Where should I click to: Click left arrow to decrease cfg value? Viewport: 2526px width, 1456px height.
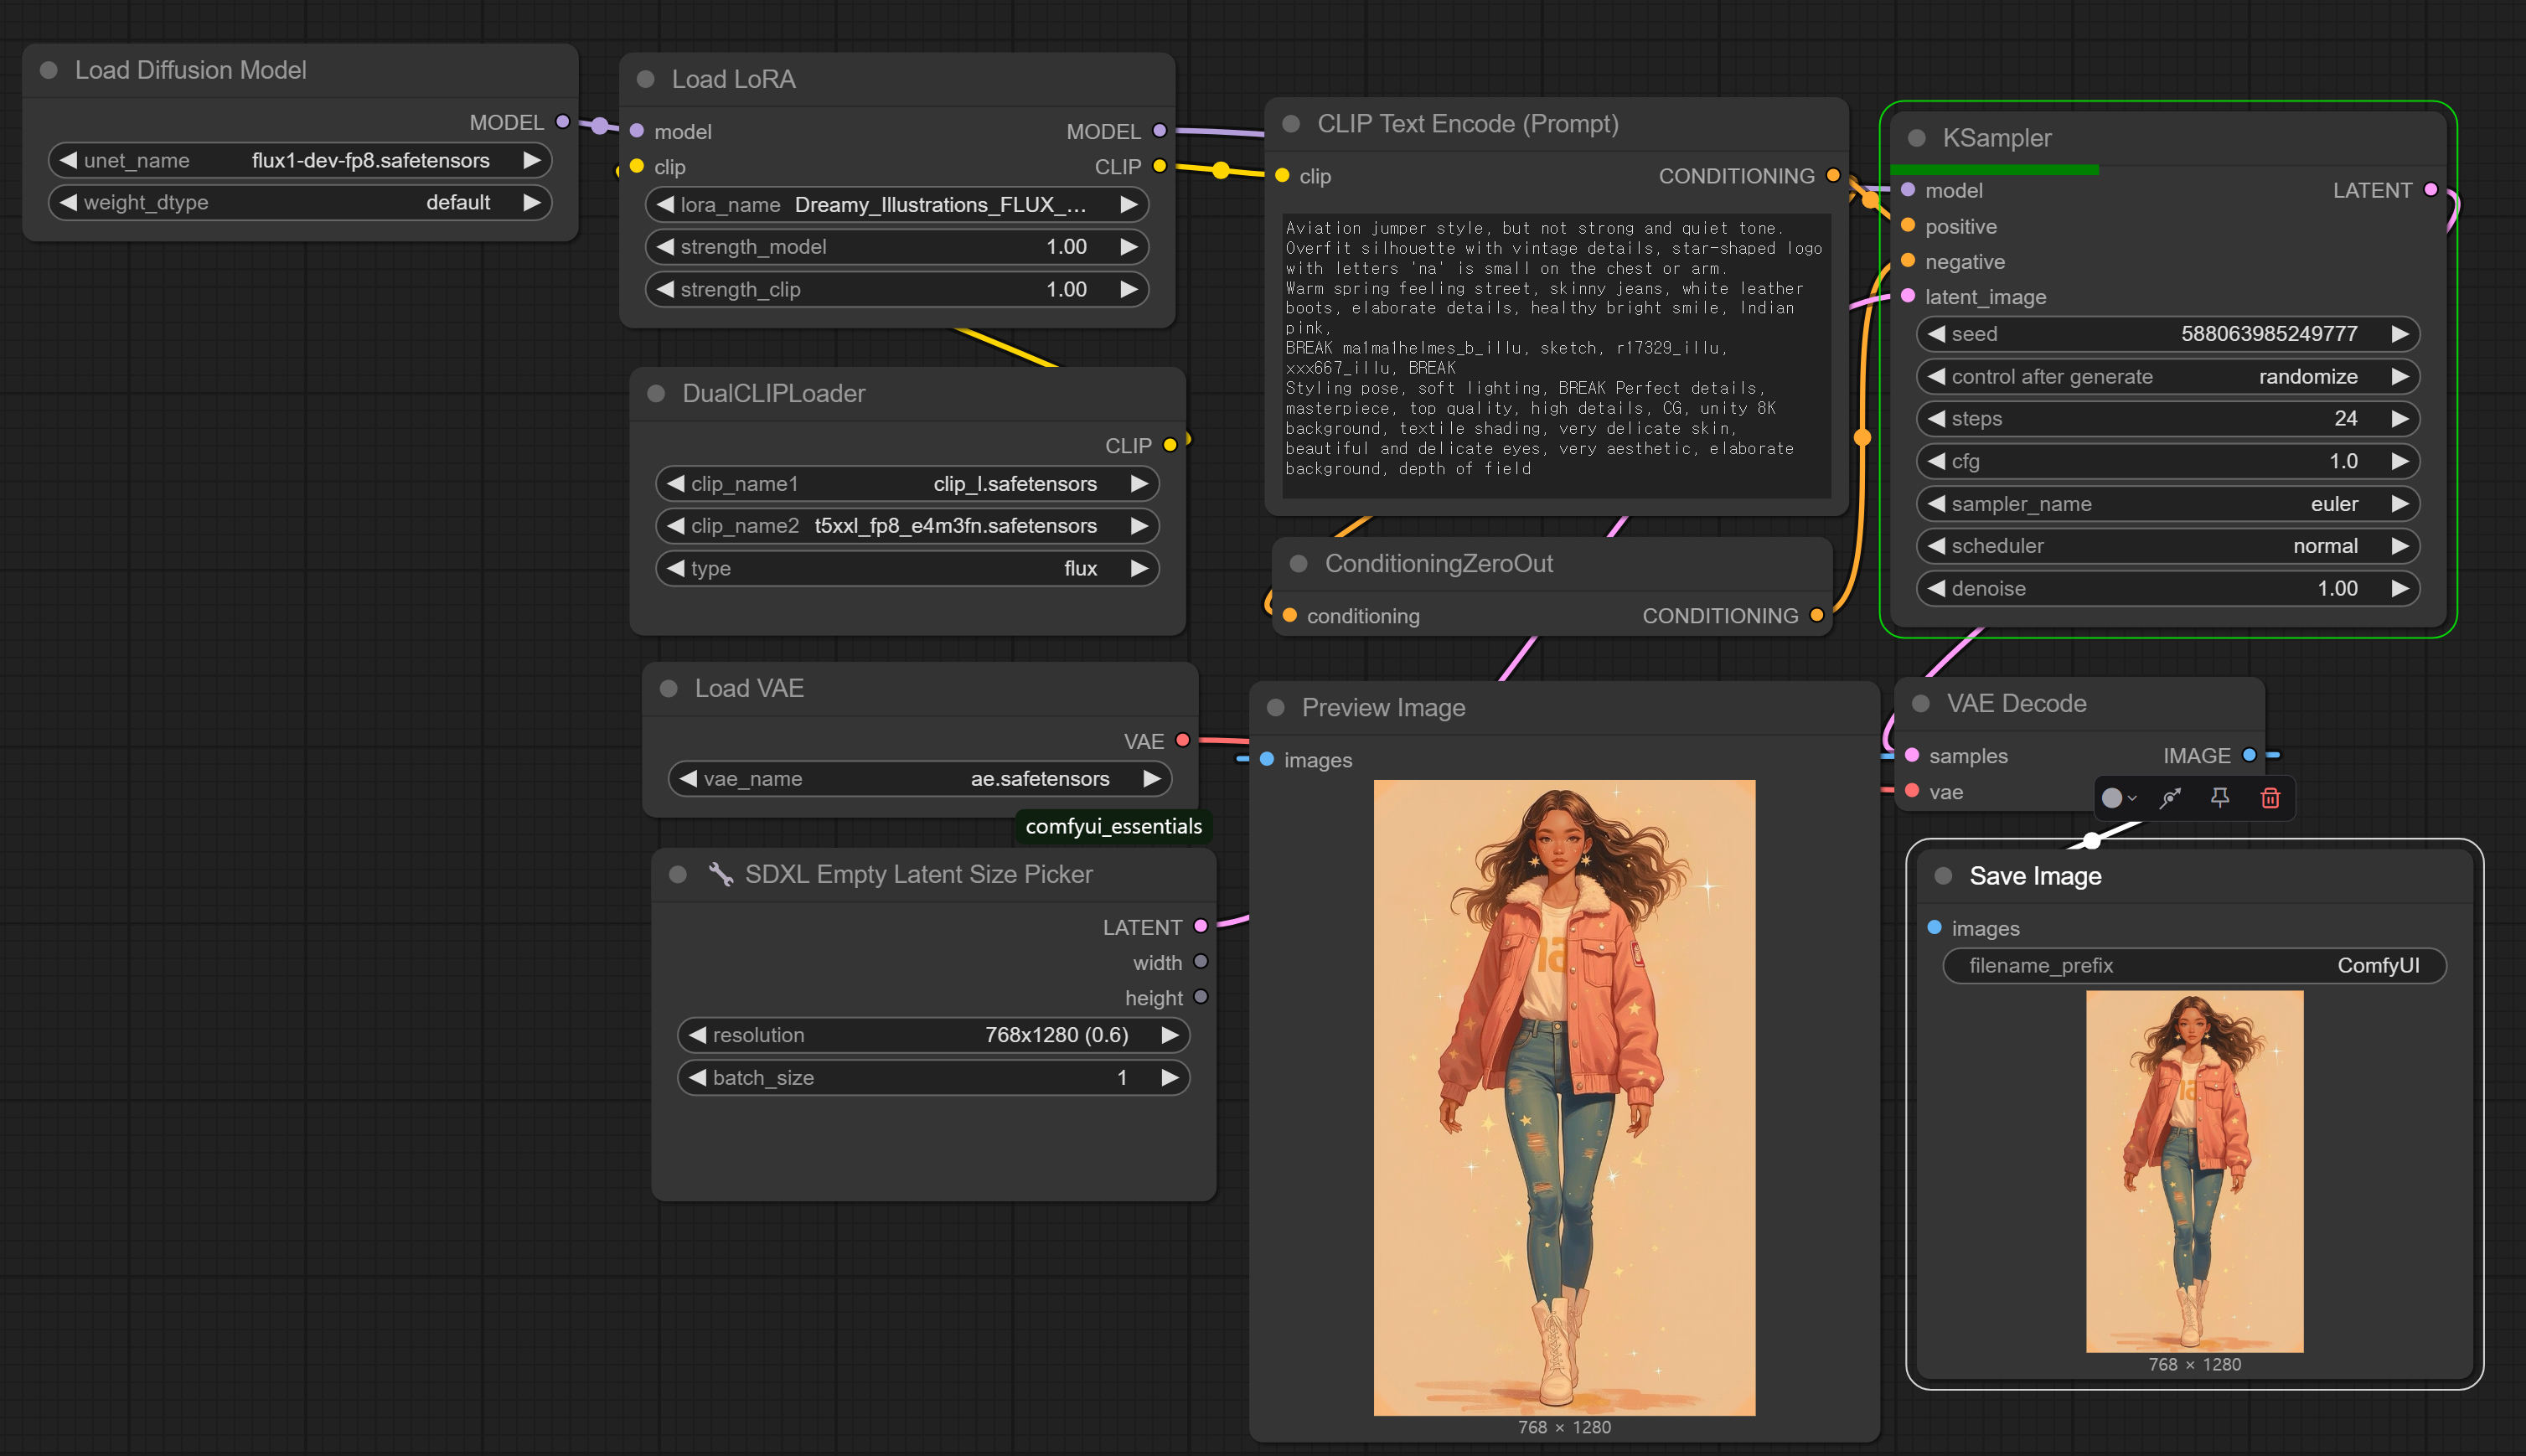coord(1937,461)
